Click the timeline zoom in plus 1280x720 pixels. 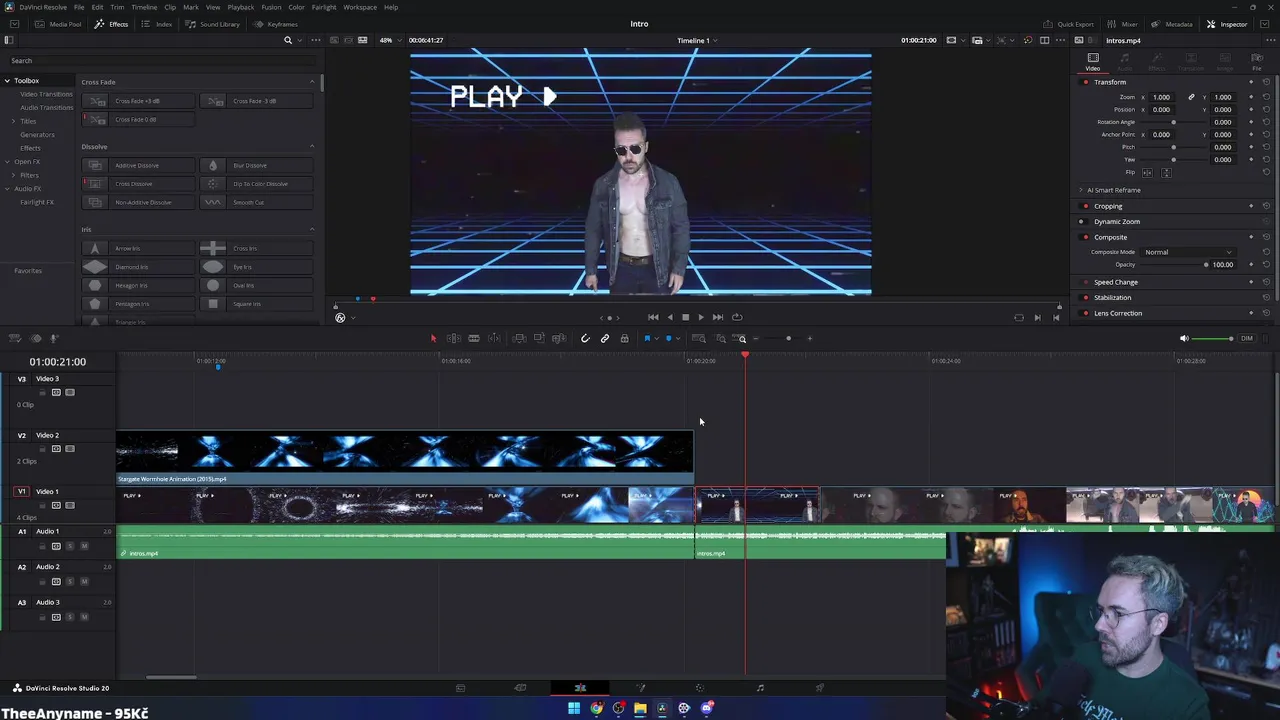point(810,339)
